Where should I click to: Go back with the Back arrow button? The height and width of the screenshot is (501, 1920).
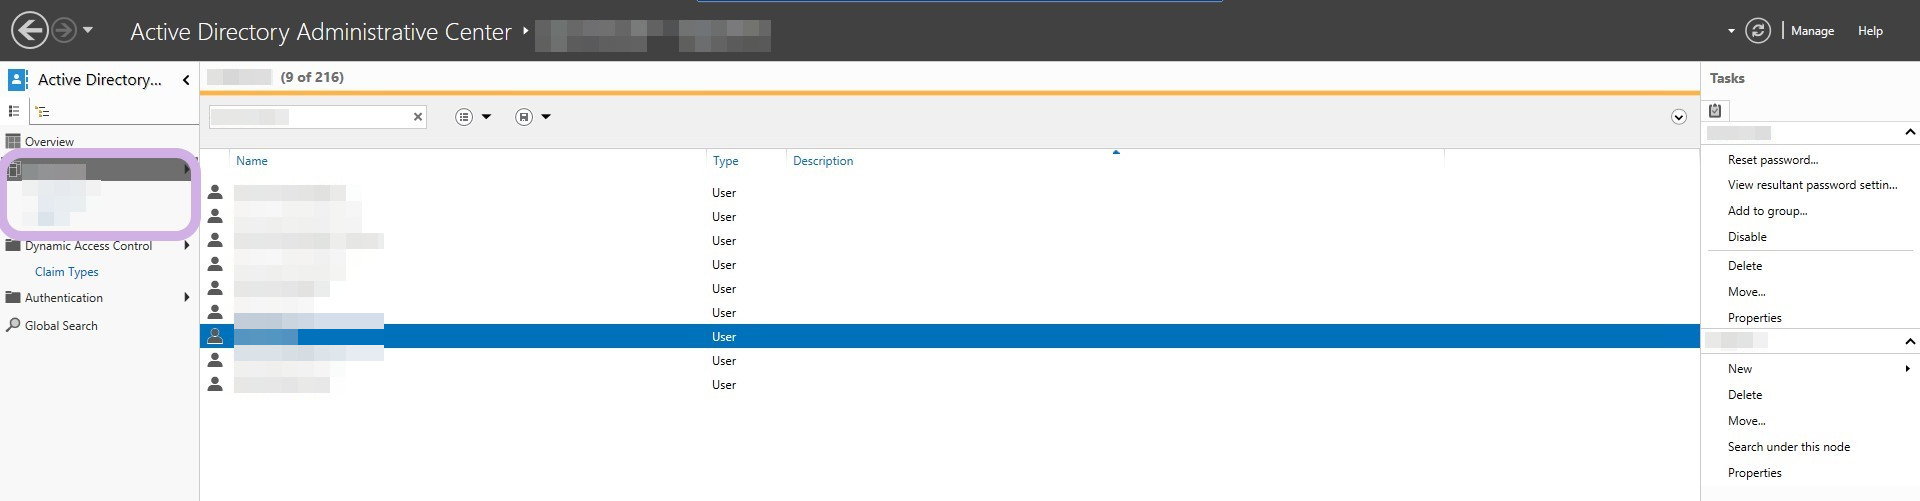(x=30, y=30)
